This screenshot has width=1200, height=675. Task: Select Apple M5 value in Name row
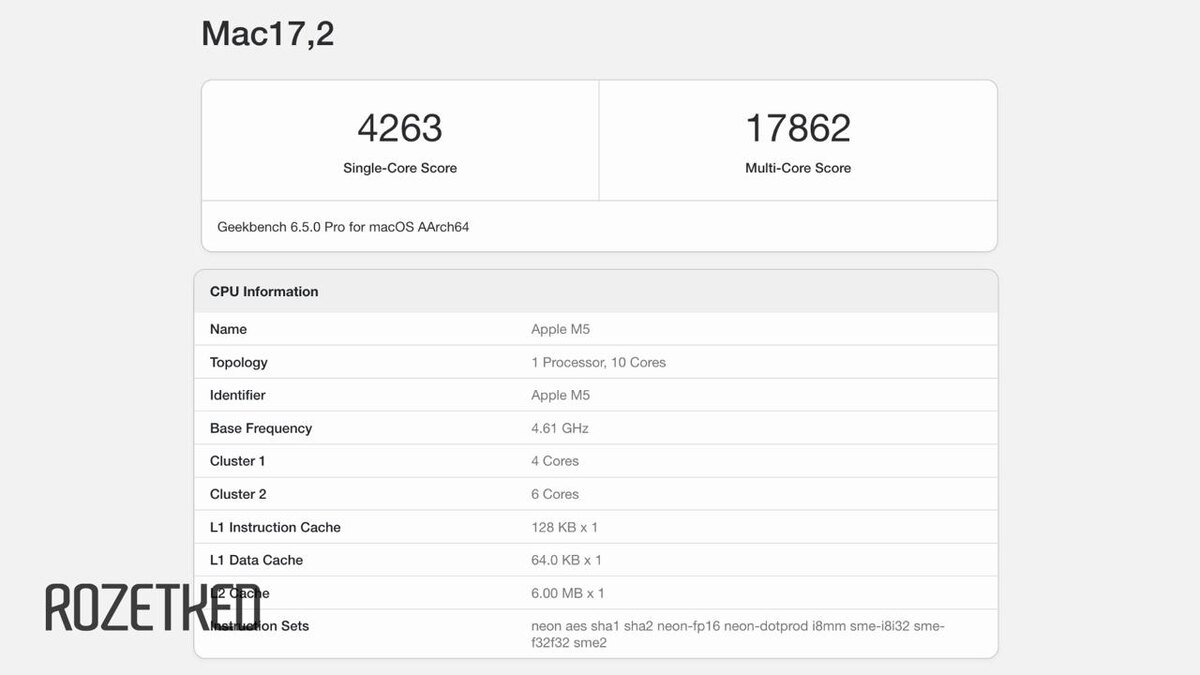[x=560, y=329]
